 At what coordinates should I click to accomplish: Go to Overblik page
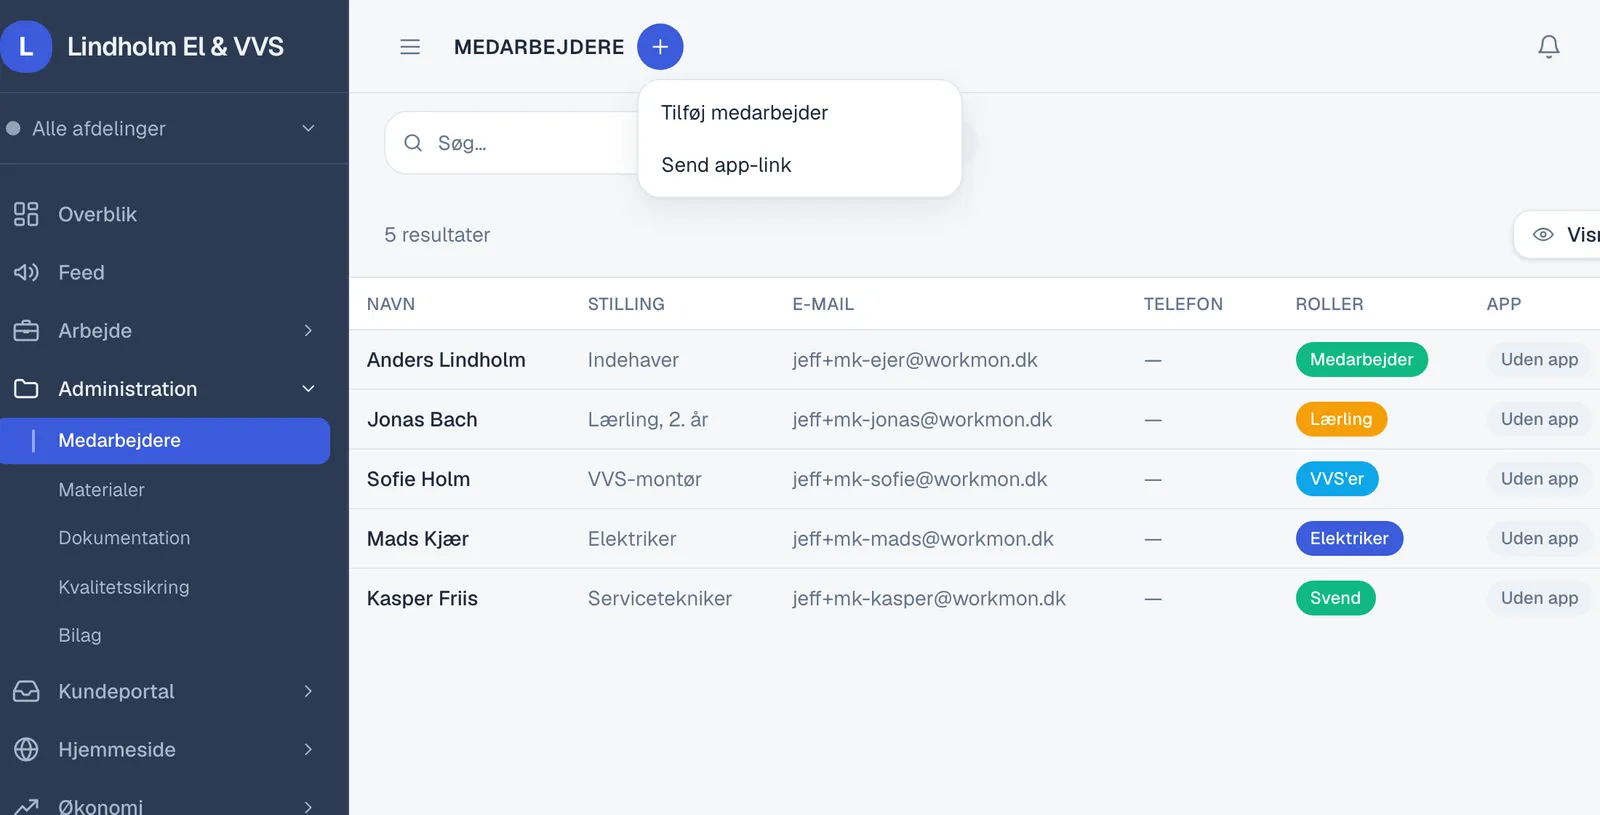click(x=97, y=214)
